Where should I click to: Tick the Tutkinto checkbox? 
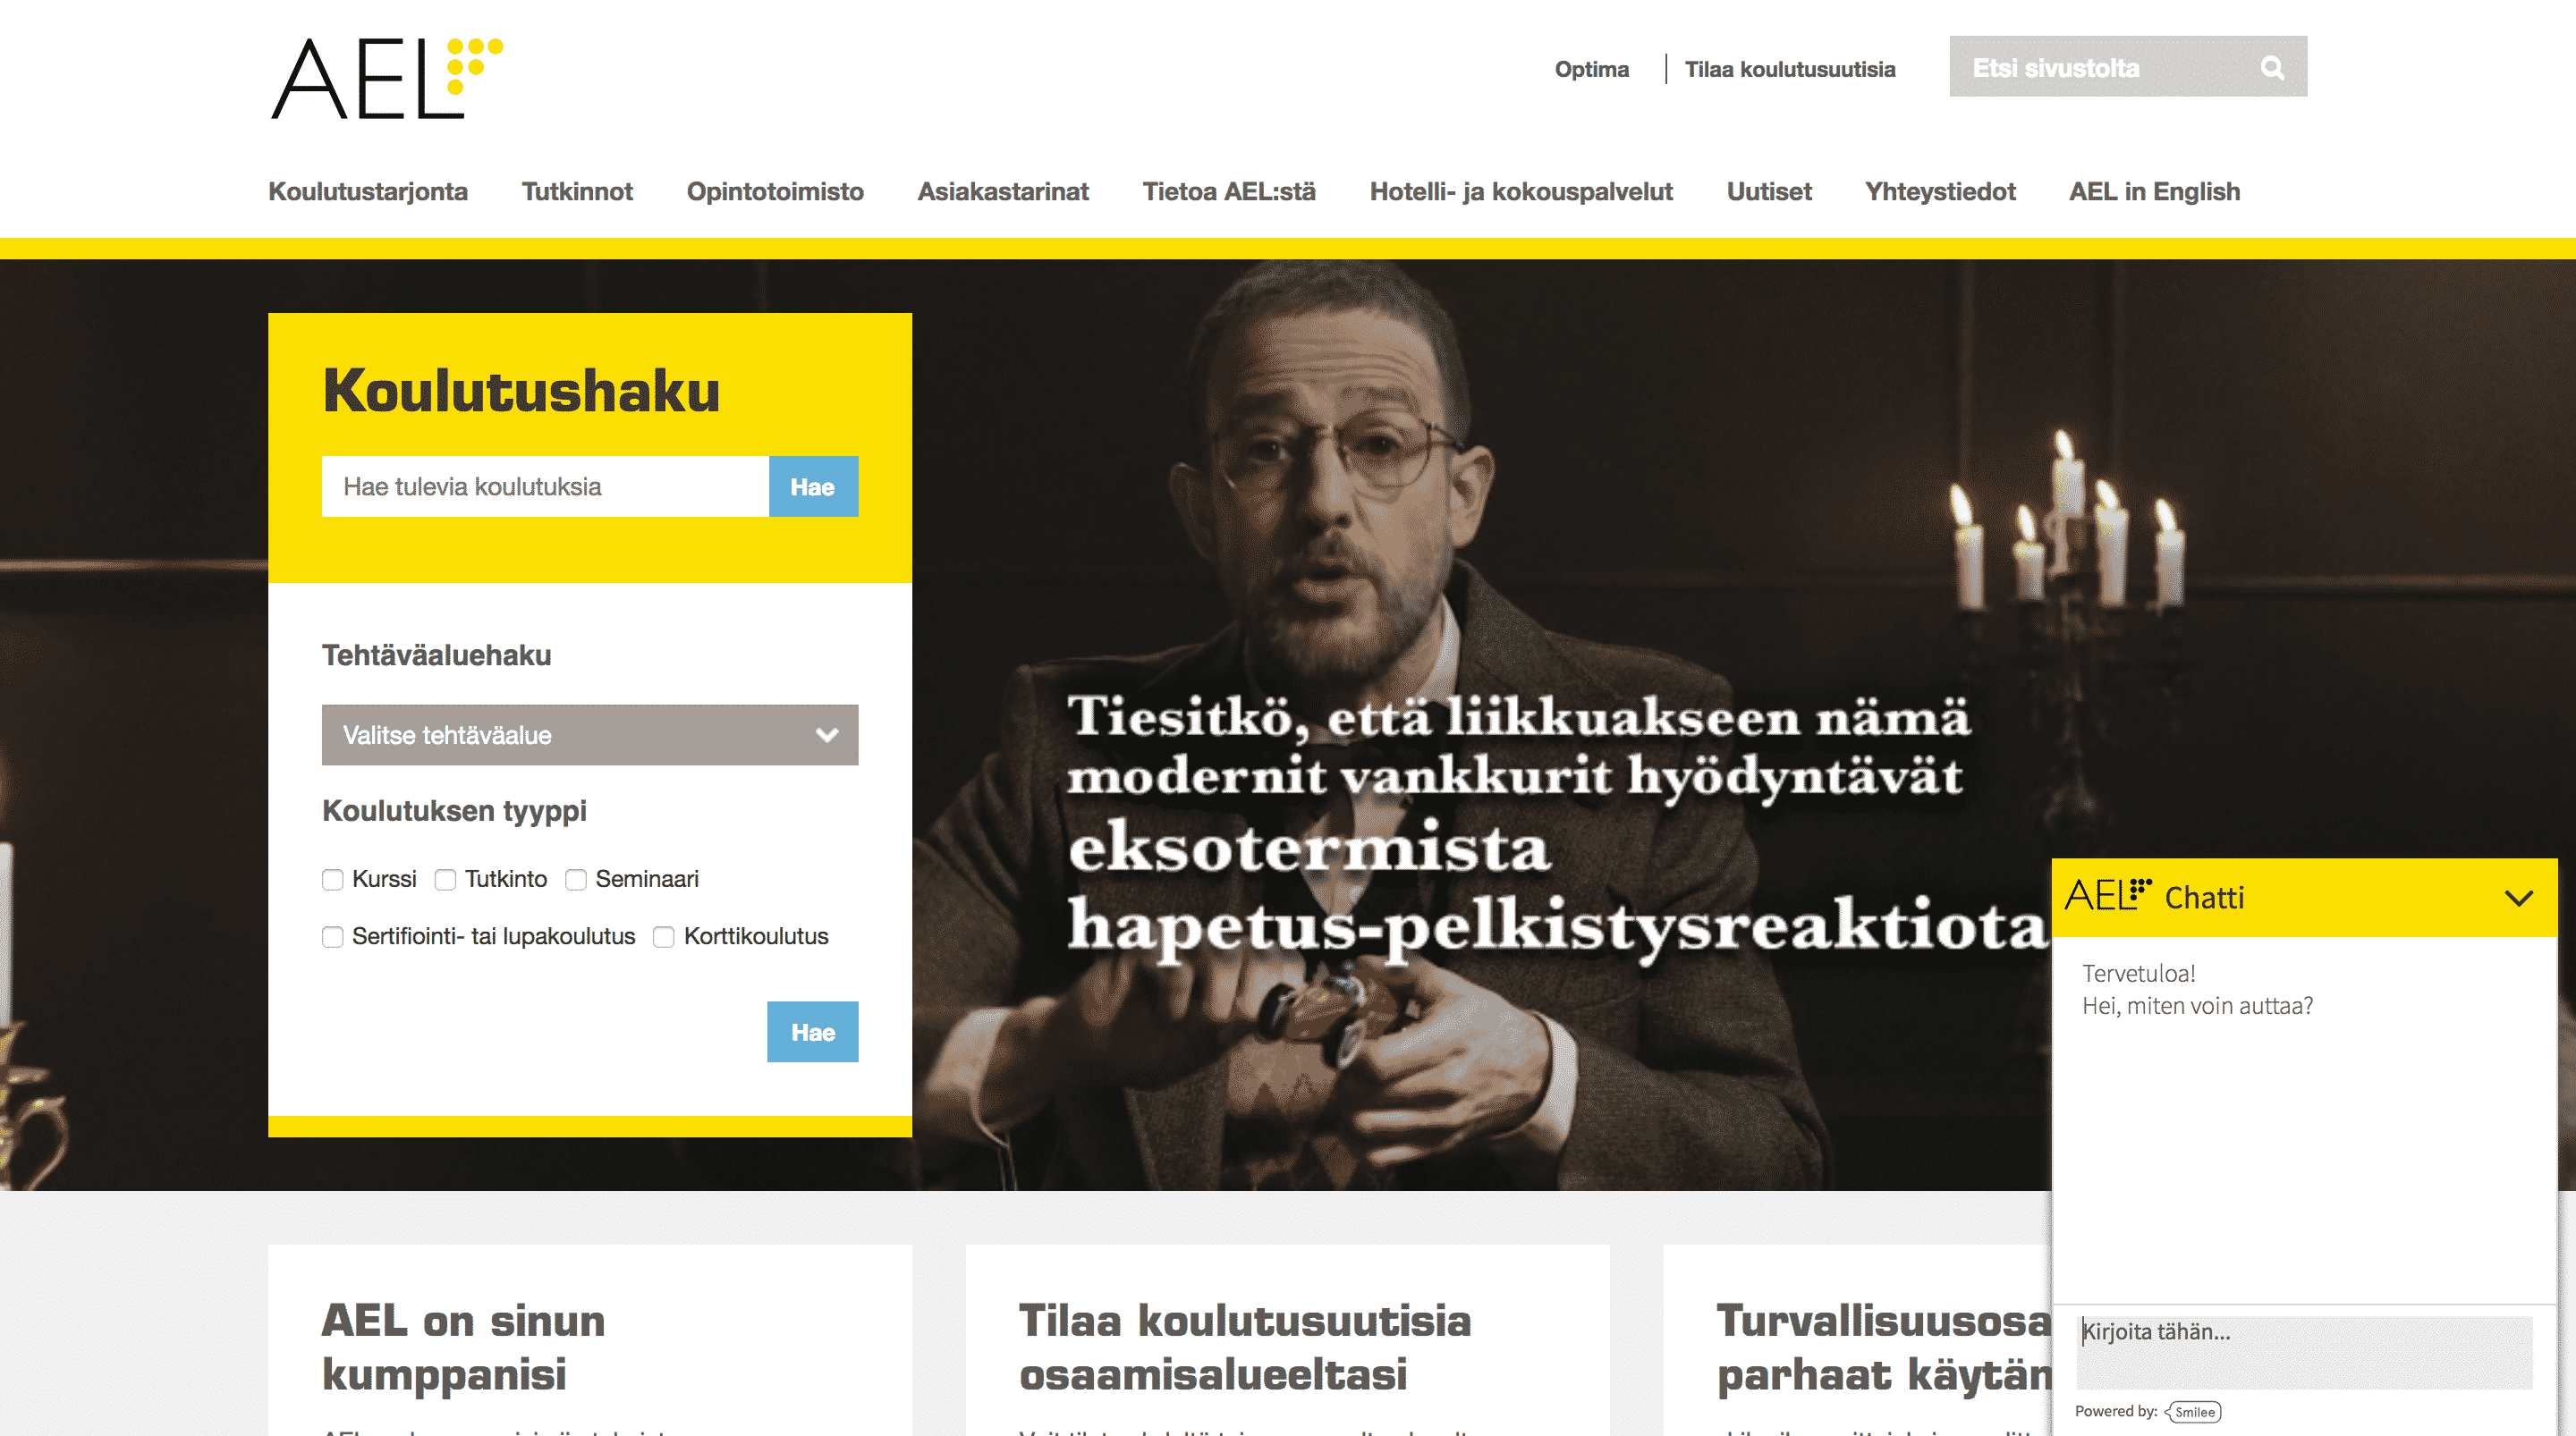tap(445, 880)
